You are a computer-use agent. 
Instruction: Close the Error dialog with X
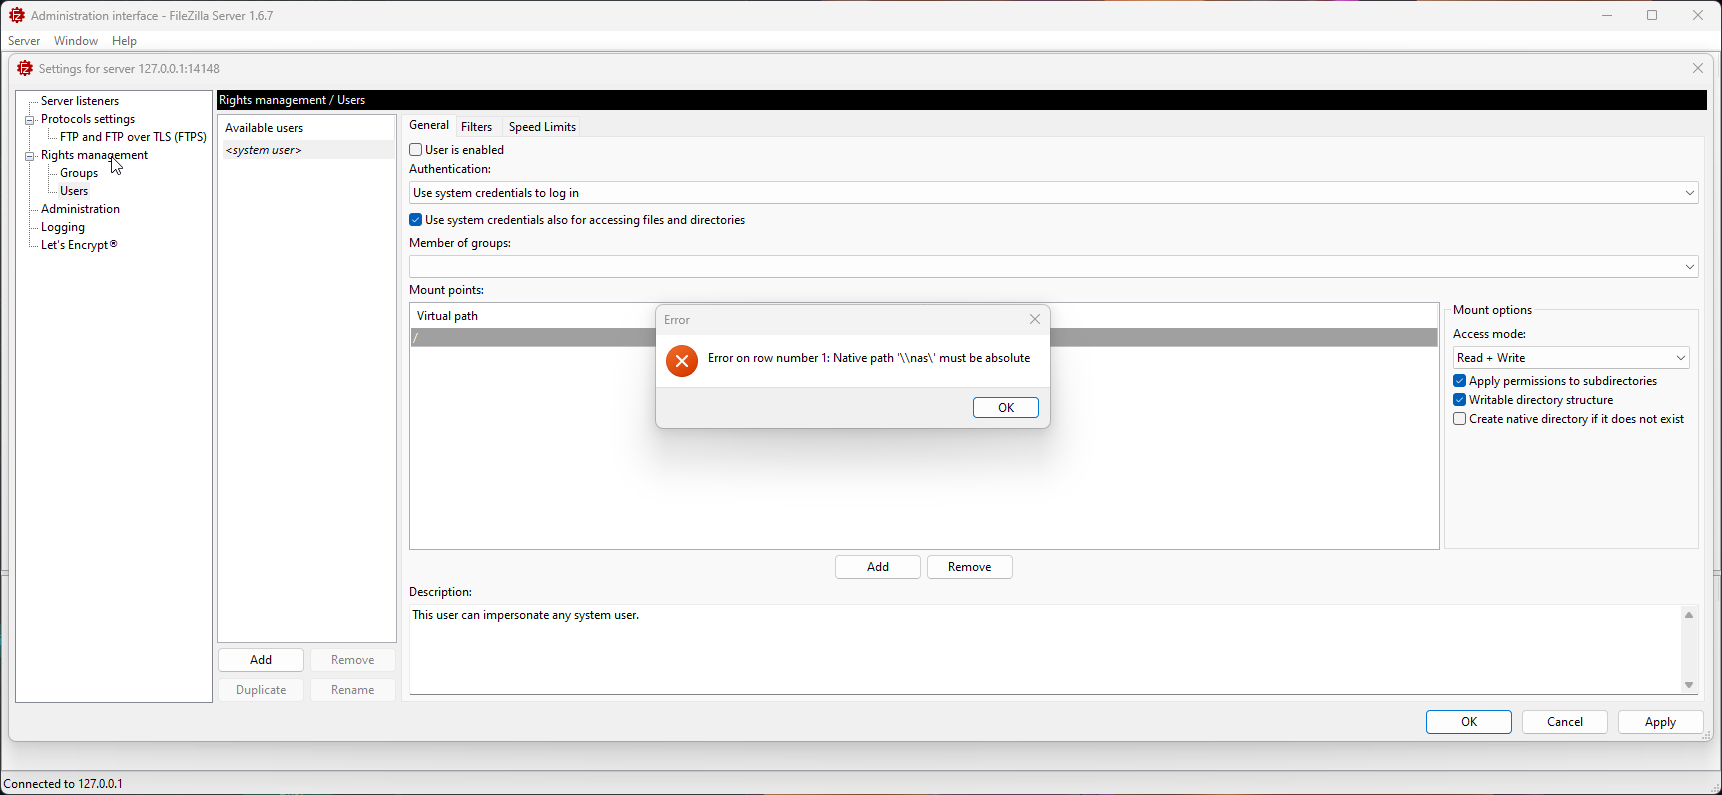pos(1035,319)
